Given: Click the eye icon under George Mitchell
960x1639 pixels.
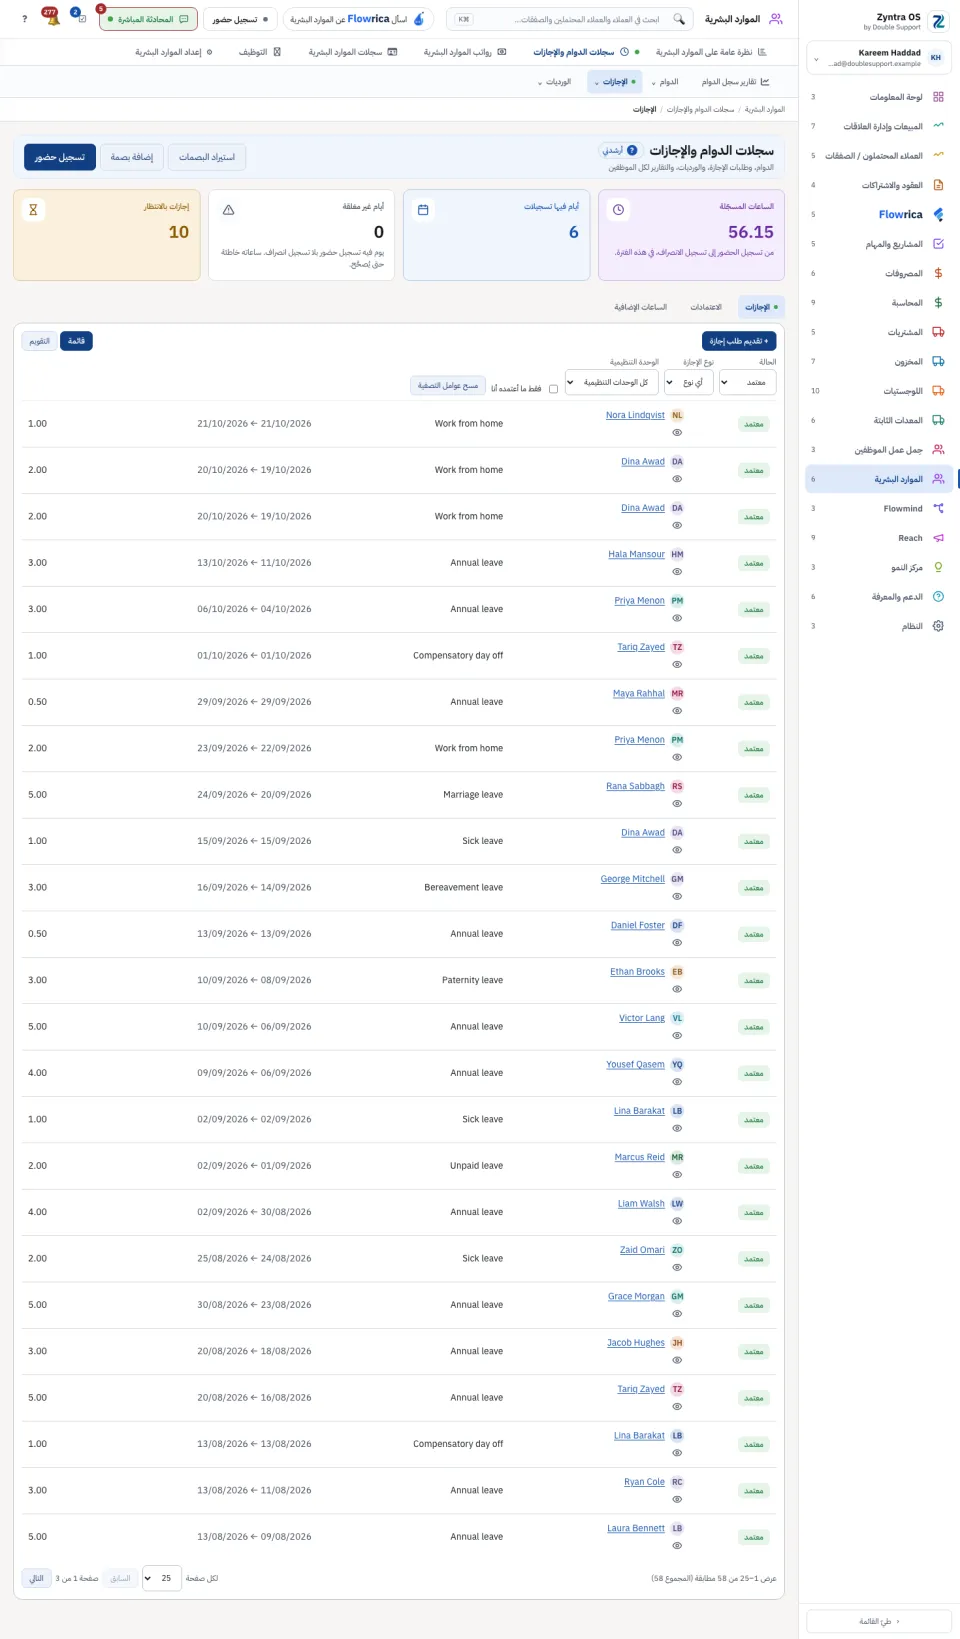Looking at the screenshot, I should 677,896.
